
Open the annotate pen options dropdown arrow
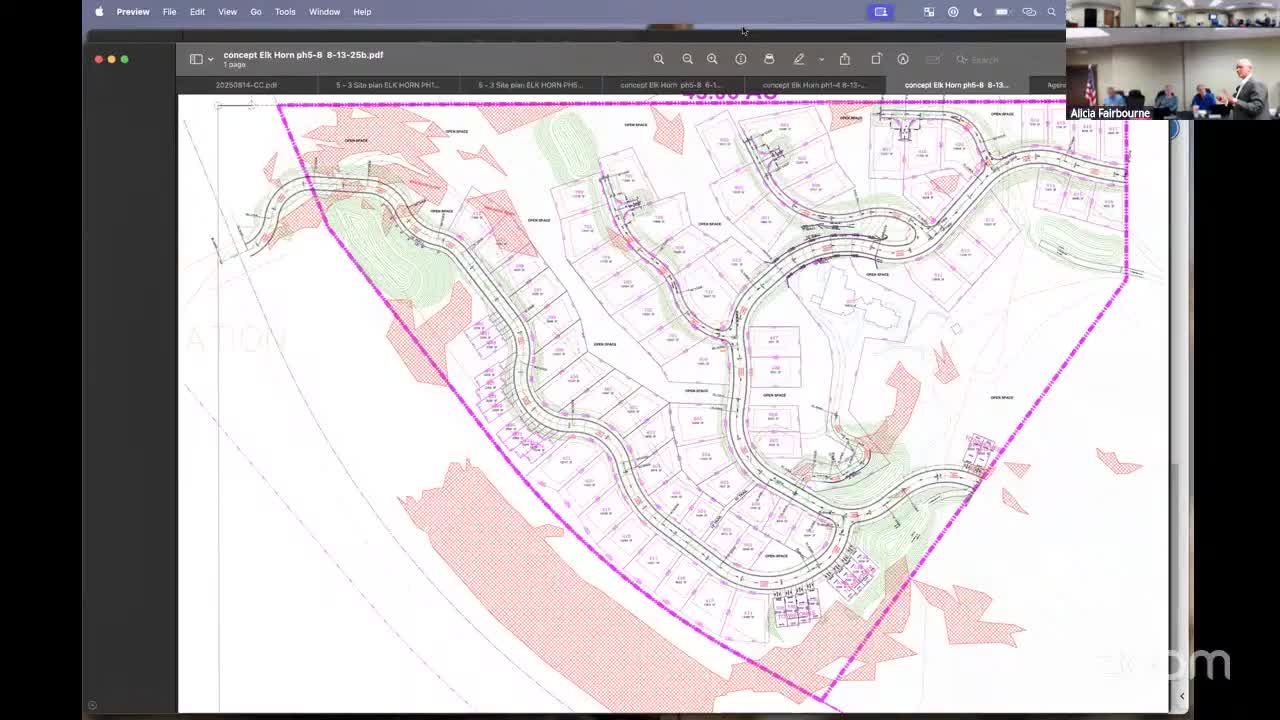pos(821,59)
